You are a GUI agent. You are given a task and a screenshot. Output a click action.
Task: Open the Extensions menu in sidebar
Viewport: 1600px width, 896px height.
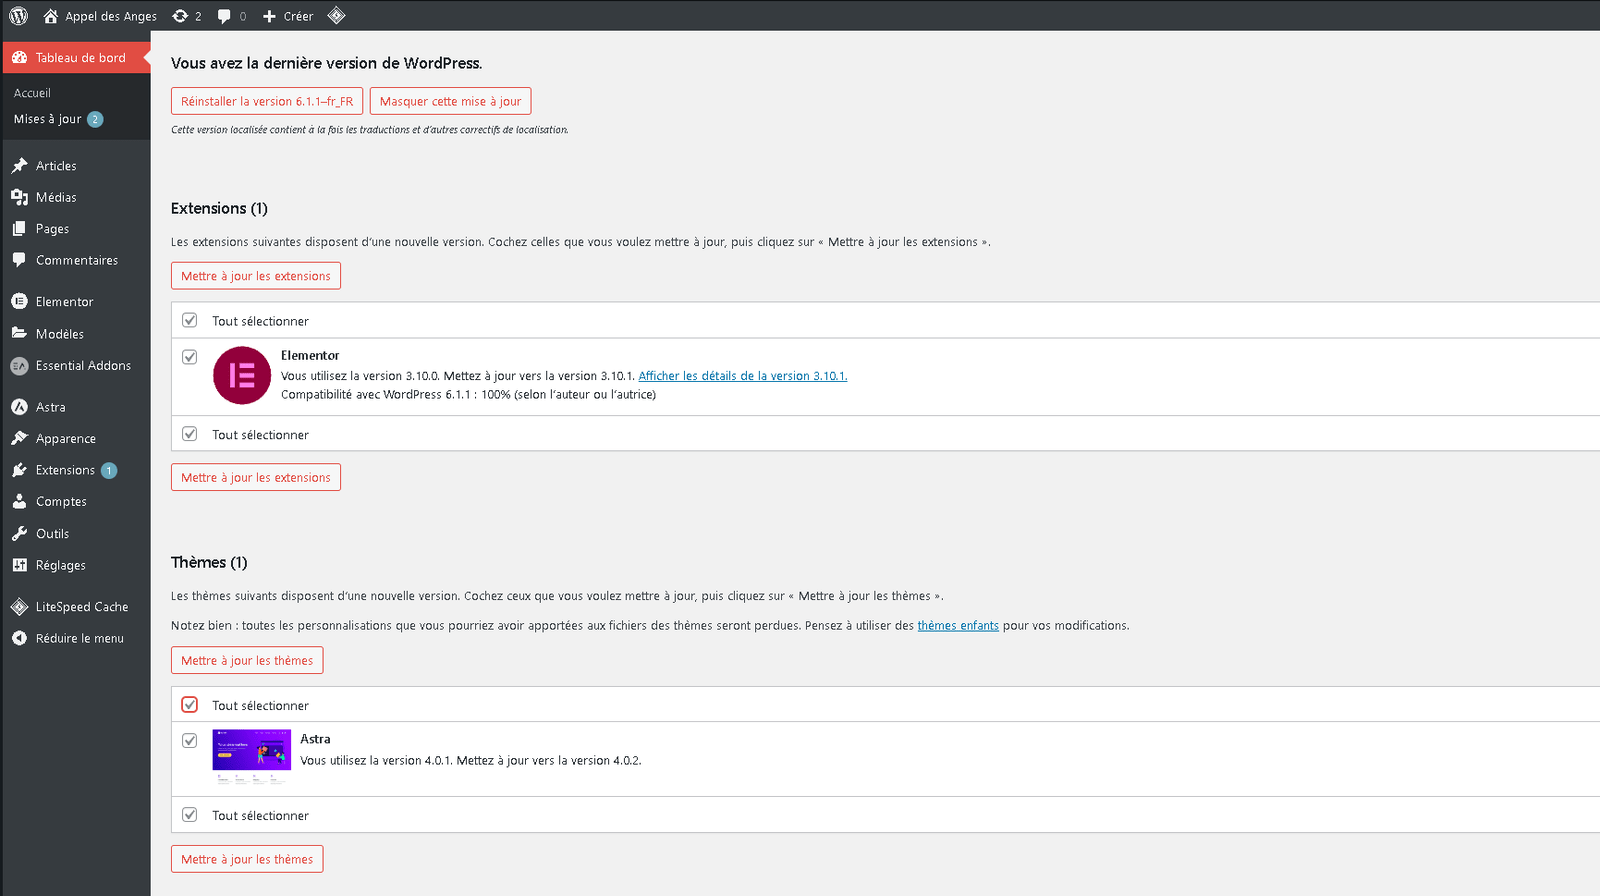[x=65, y=470]
